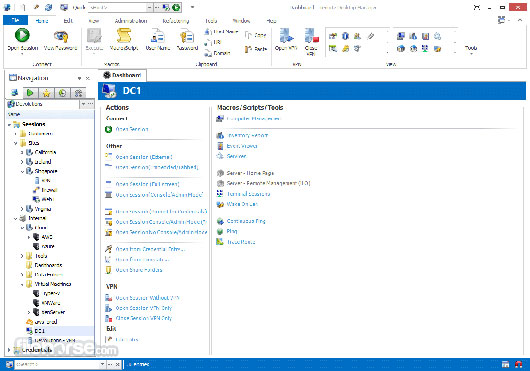Copy the User Name via ribbon icon
This screenshot has width=530, height=371.
click(x=158, y=35)
